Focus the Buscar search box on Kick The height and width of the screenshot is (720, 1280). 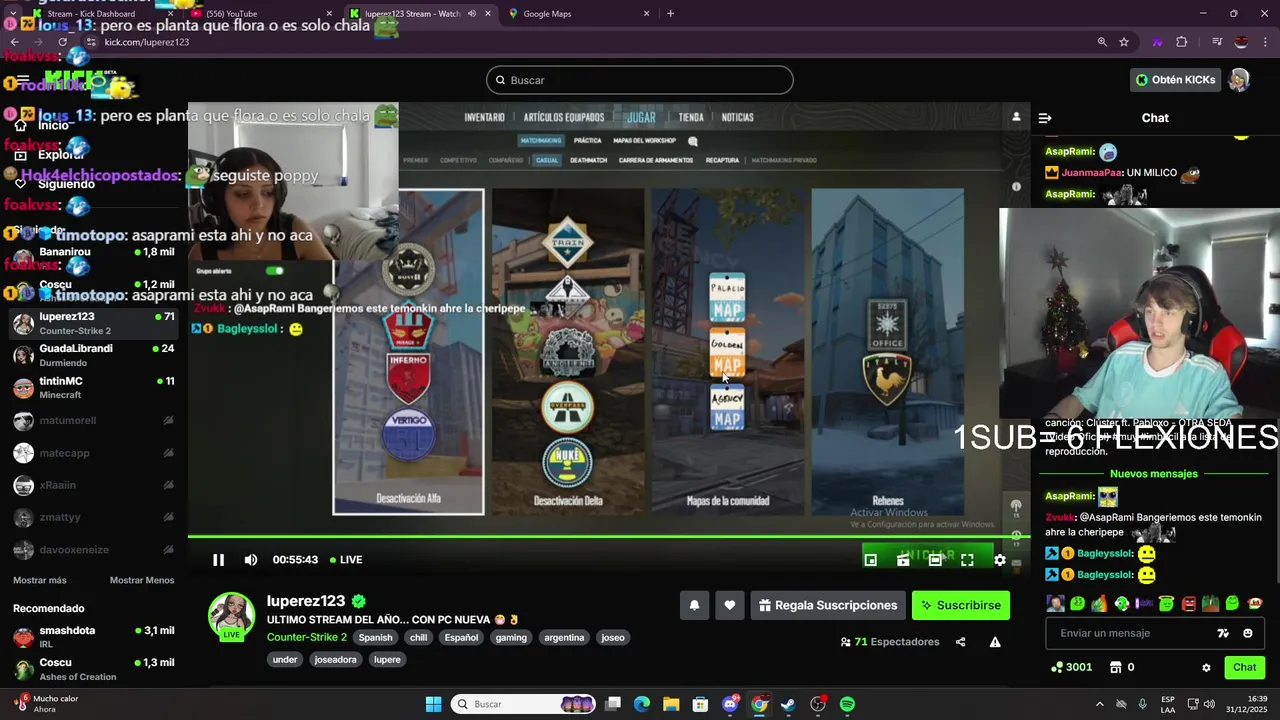click(640, 80)
